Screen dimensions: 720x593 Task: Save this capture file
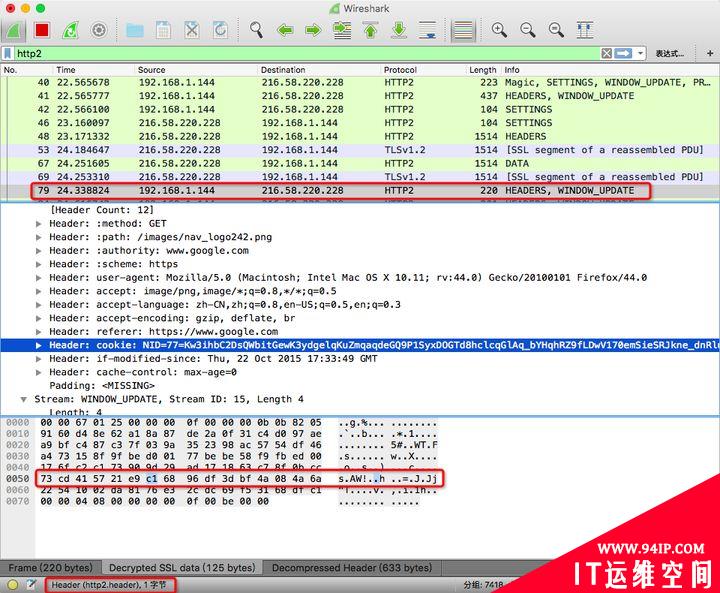[x=163, y=30]
